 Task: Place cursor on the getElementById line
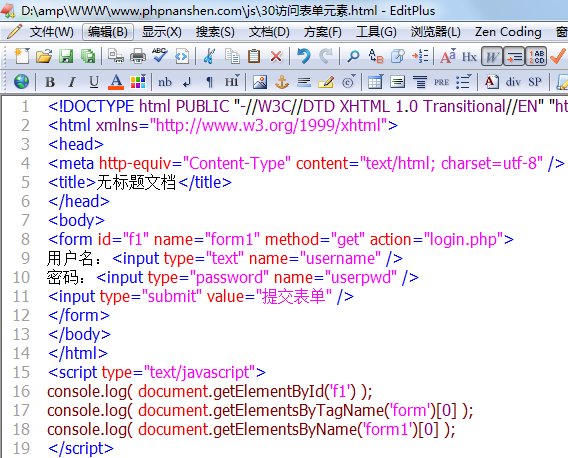click(210, 392)
